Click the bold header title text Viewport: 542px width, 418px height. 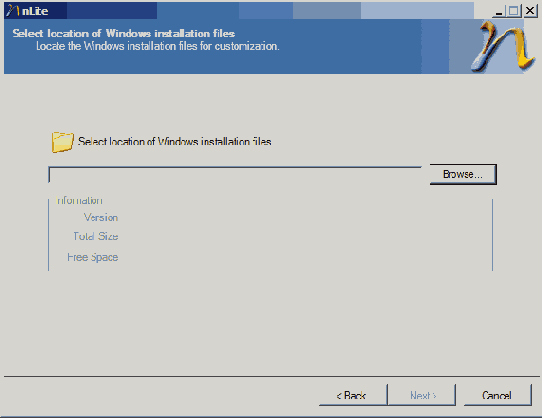click(124, 33)
